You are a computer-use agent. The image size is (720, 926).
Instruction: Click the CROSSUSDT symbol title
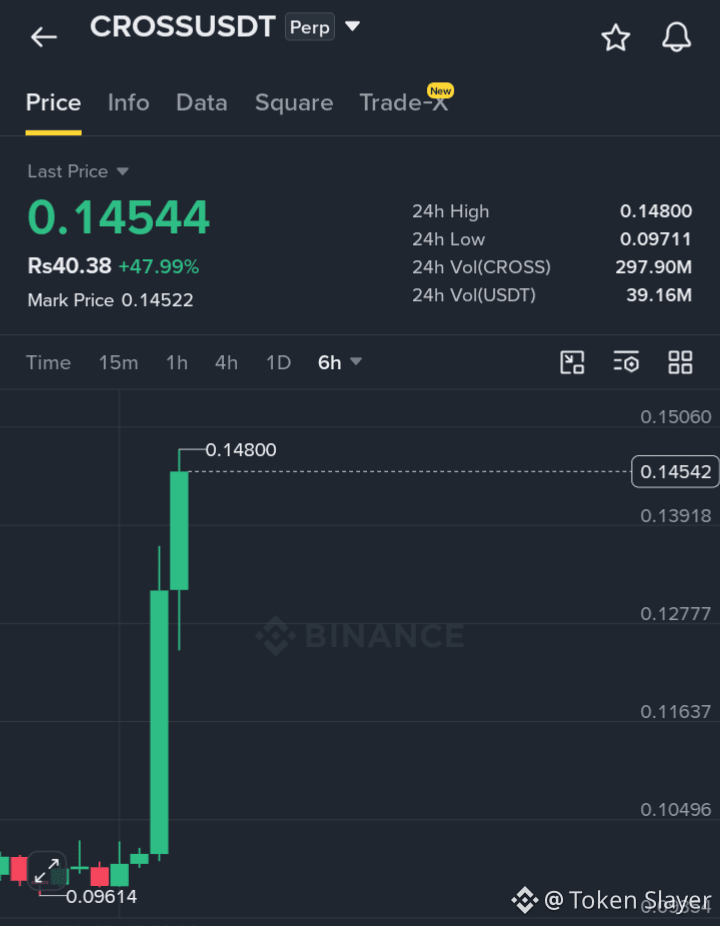pyautogui.click(x=183, y=27)
